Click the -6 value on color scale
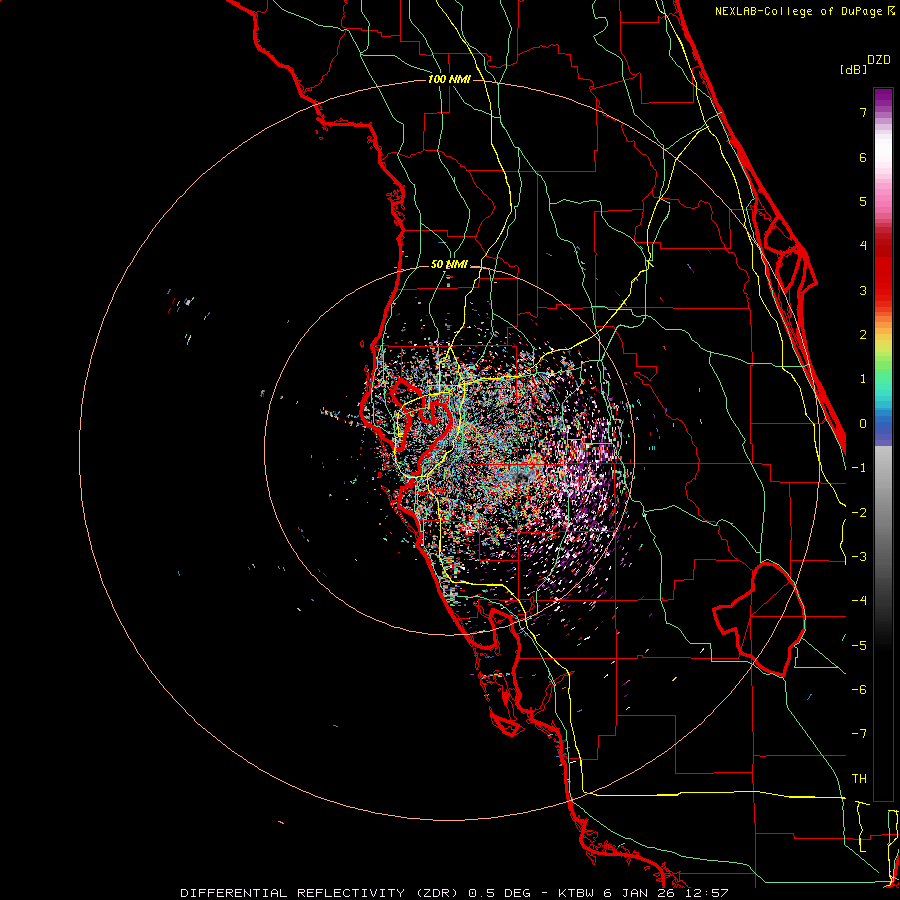900x900 pixels. tap(859, 689)
